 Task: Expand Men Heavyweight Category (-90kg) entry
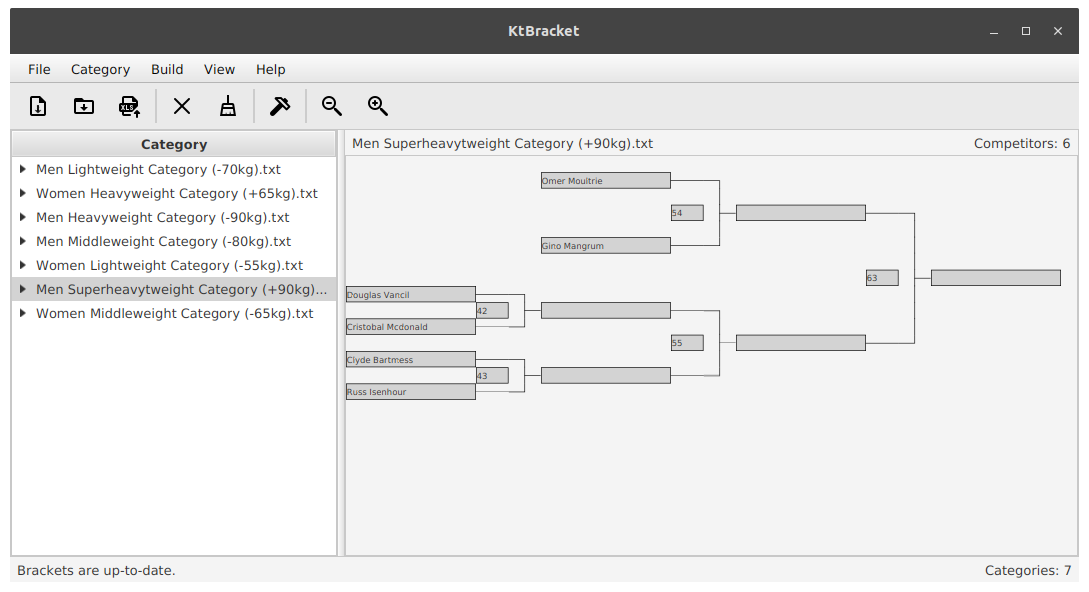21,217
